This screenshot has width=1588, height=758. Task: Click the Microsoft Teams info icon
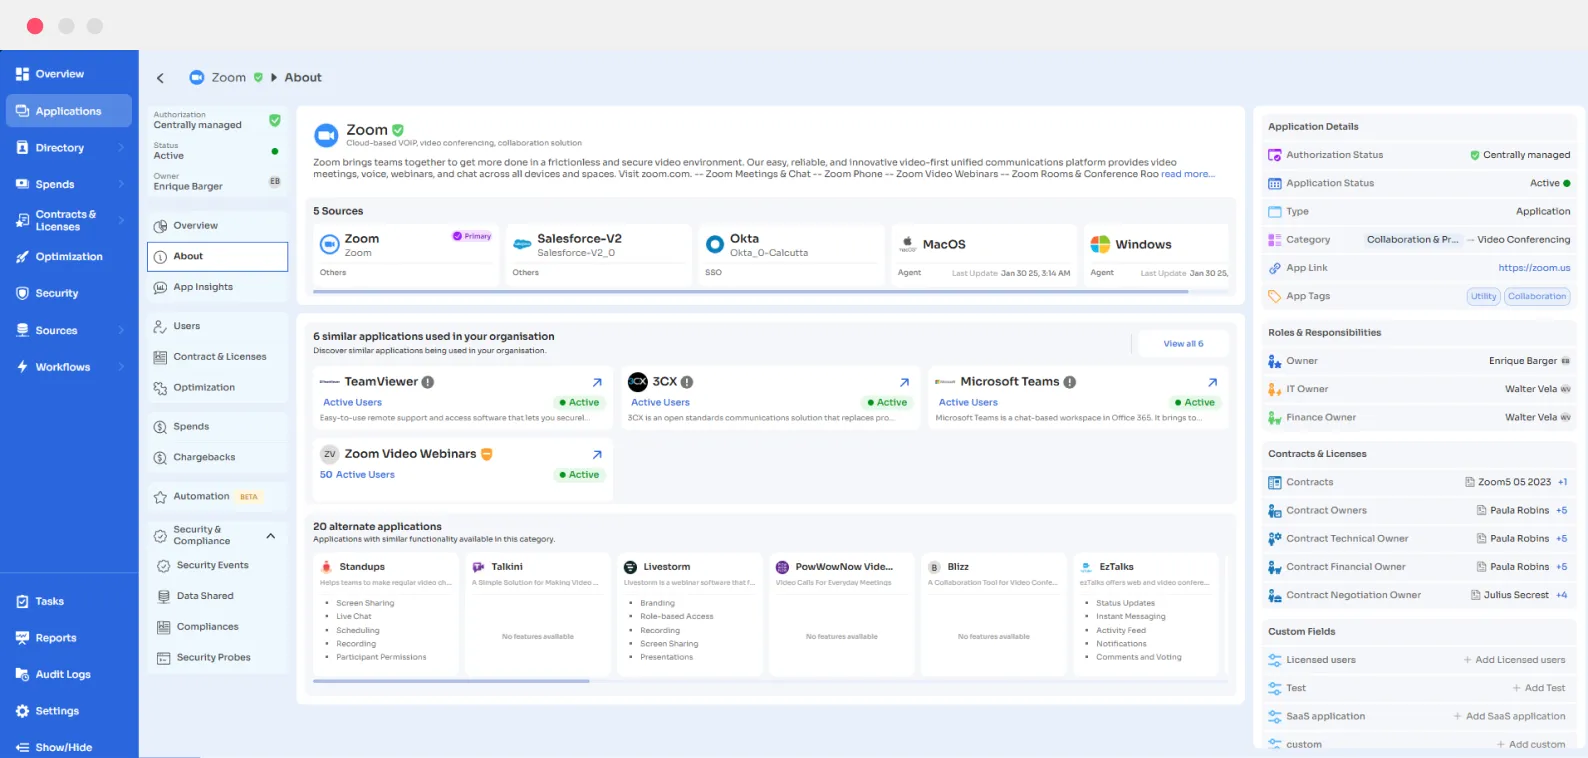tap(1070, 382)
